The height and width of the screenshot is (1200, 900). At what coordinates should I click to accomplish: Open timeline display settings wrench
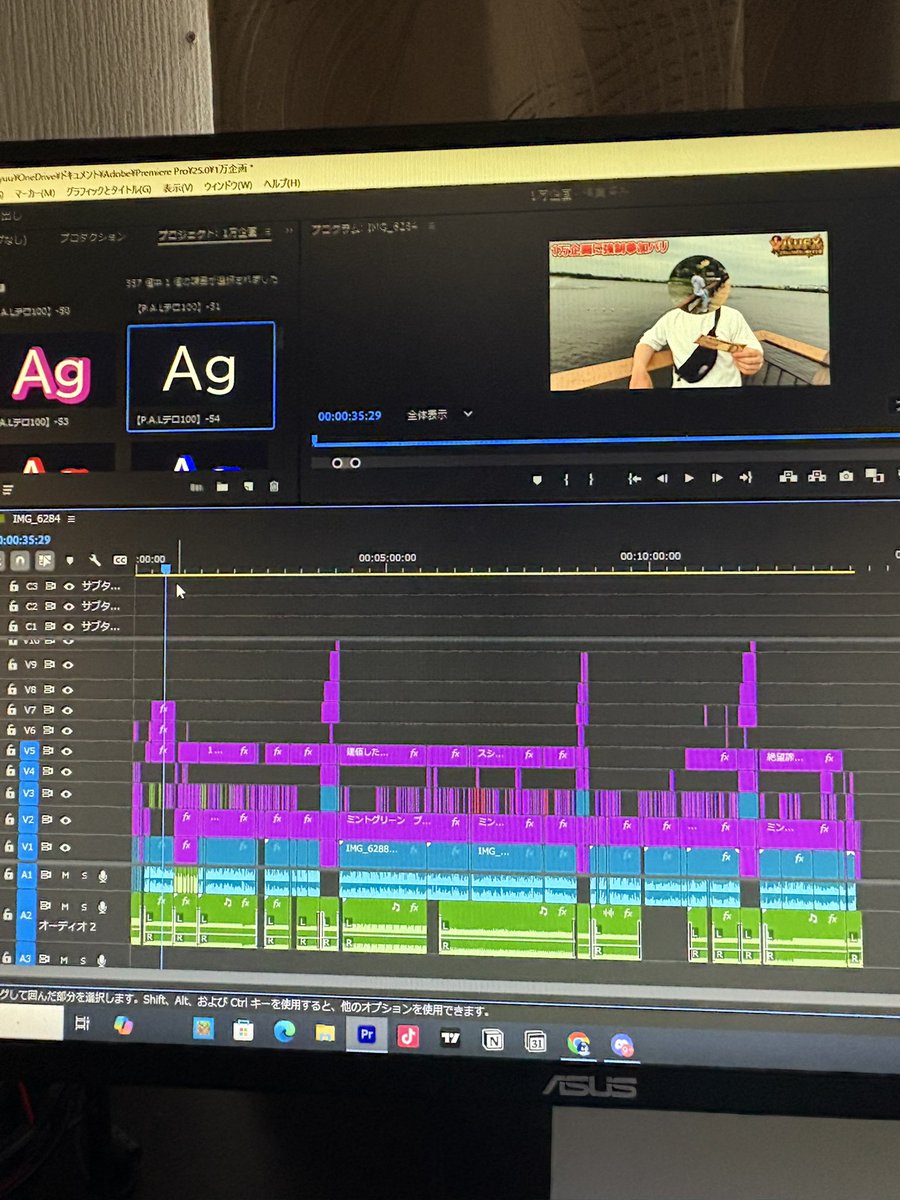point(95,561)
